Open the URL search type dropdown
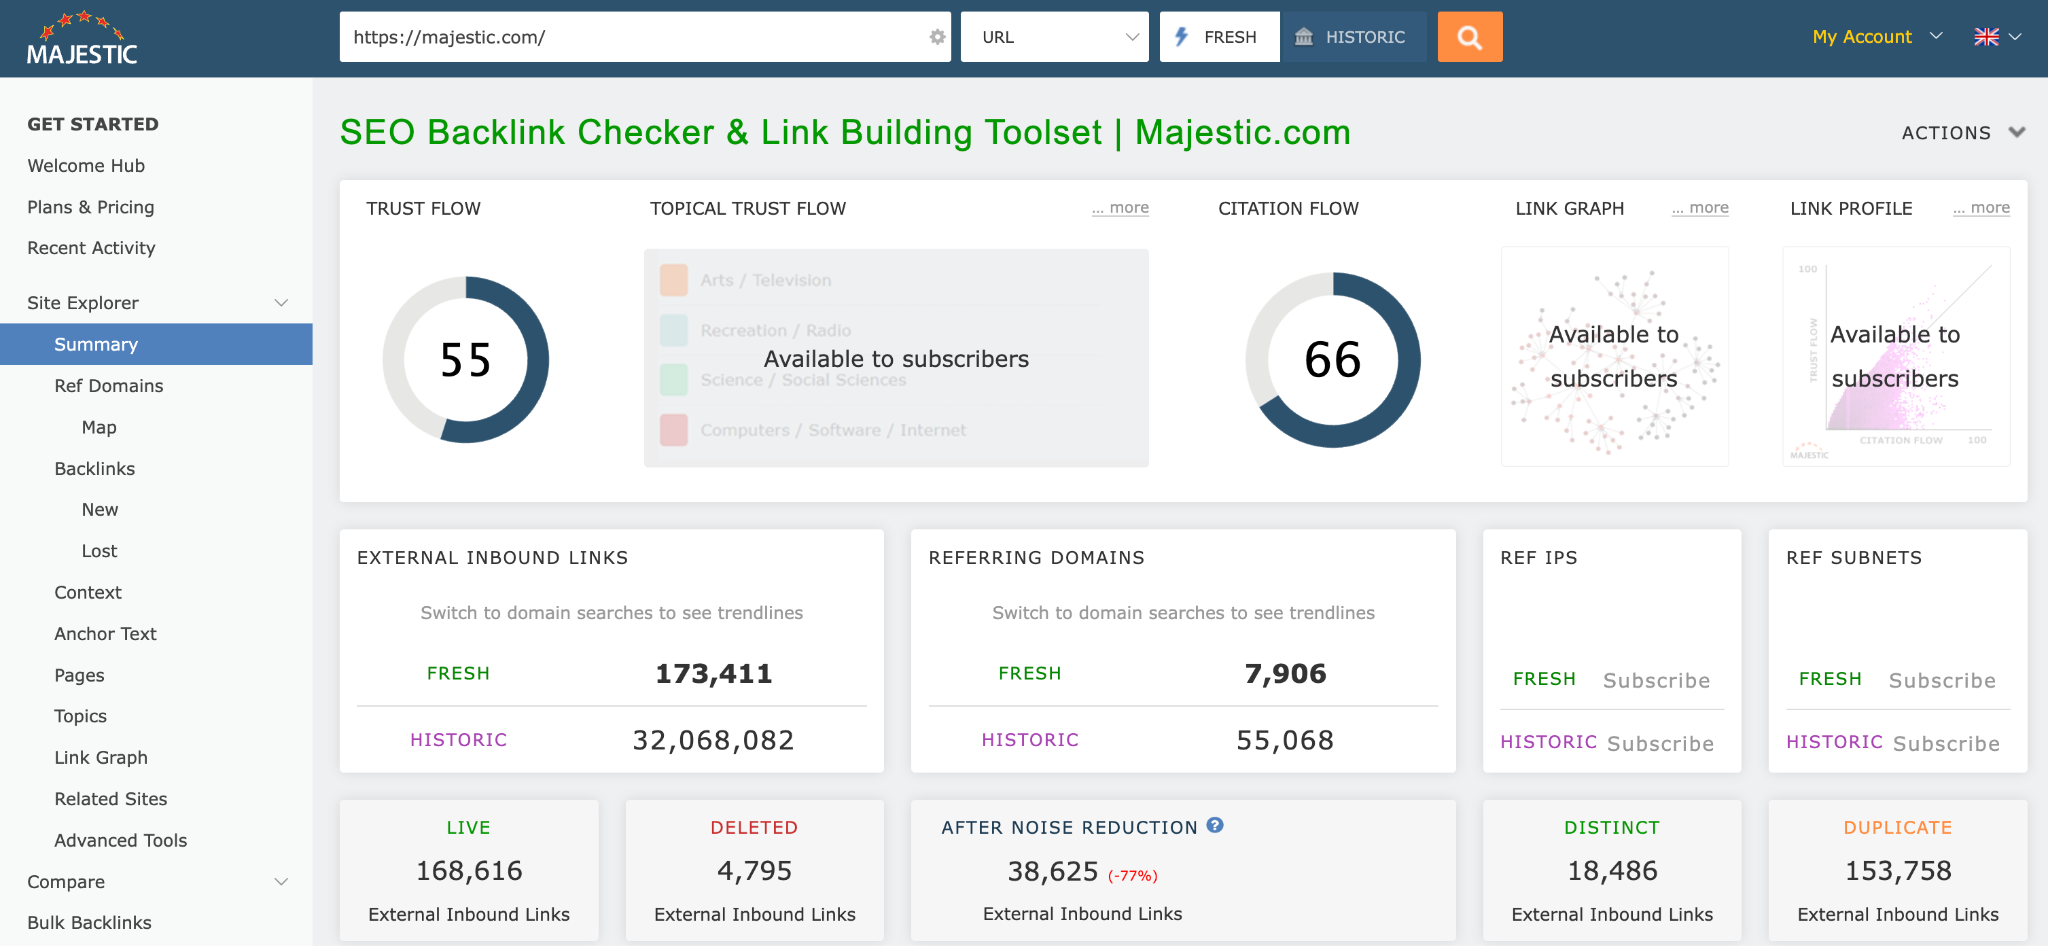Viewport: 2048px width, 946px height. click(1055, 37)
